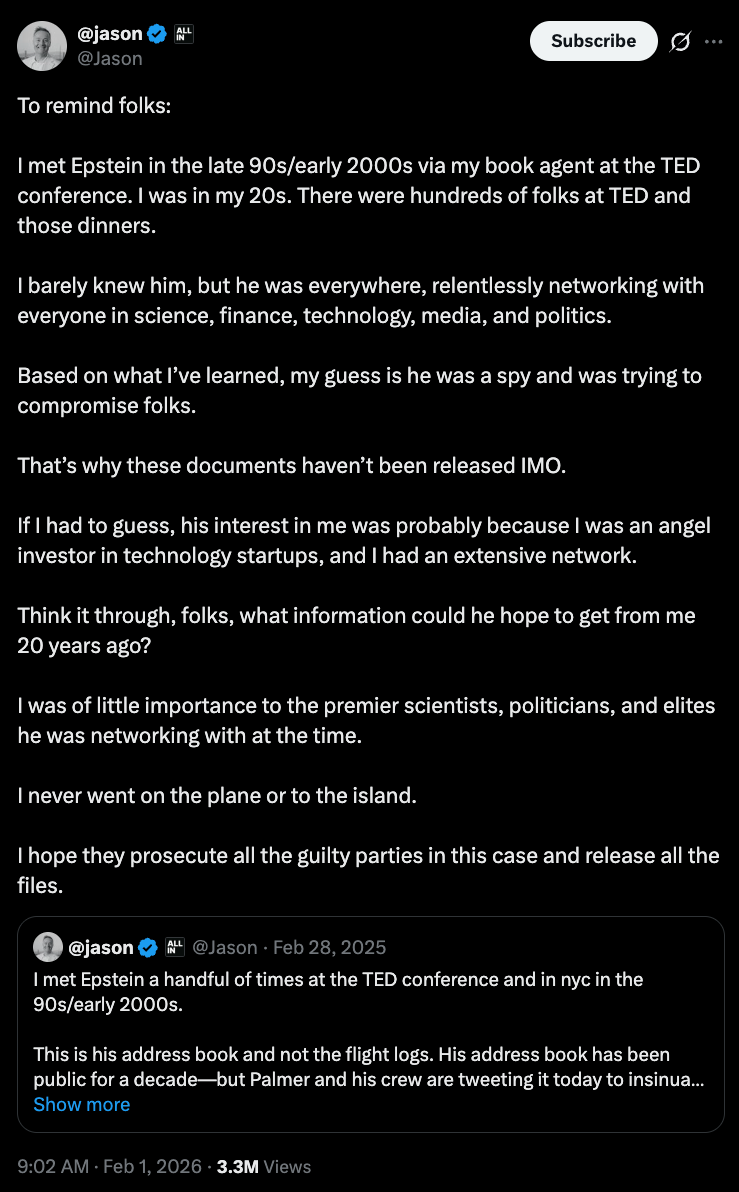Image resolution: width=739 pixels, height=1192 pixels.
Task: Click the blue verified badge beside the top @jason name
Action: click(158, 34)
